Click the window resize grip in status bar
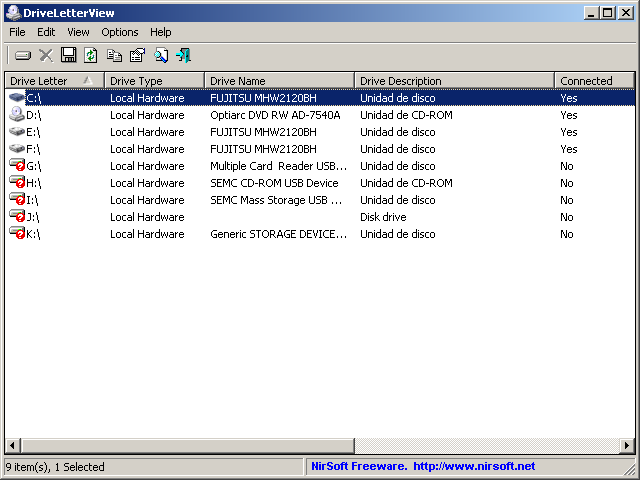Viewport: 640px width, 480px height. point(629,469)
